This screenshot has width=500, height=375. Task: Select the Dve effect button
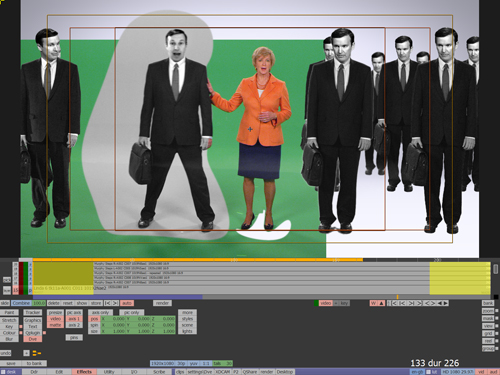[x=33, y=339]
